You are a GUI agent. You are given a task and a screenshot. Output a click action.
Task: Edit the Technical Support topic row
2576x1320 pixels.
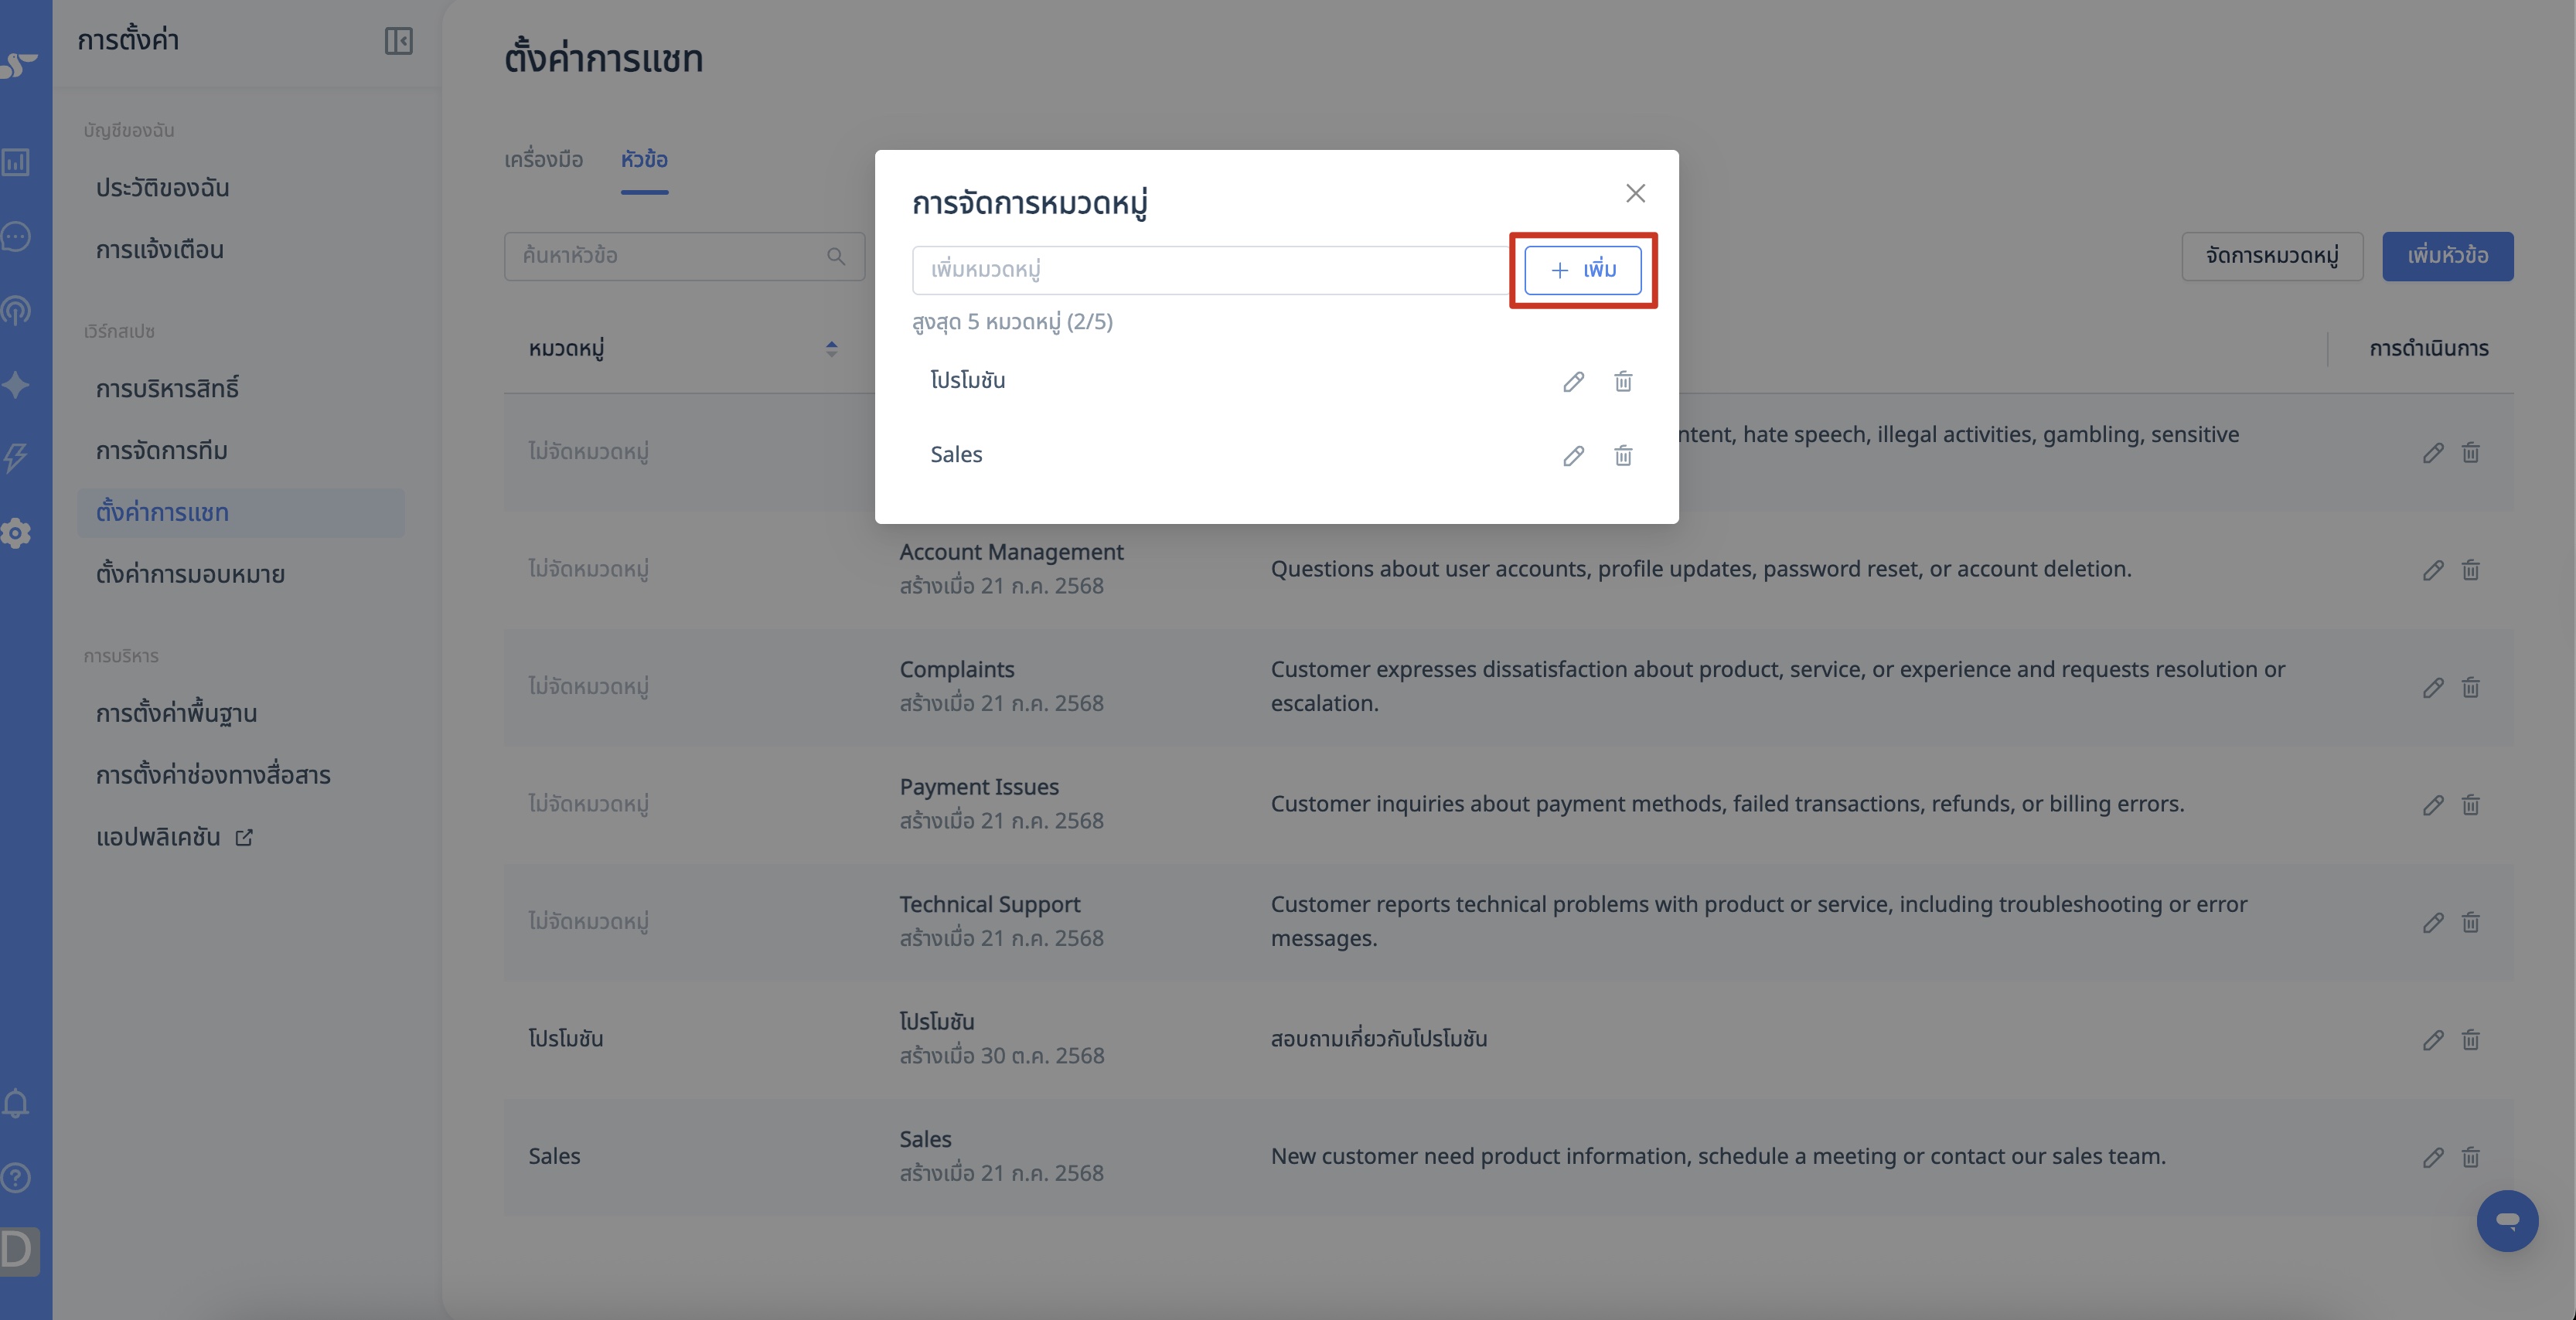(2433, 922)
